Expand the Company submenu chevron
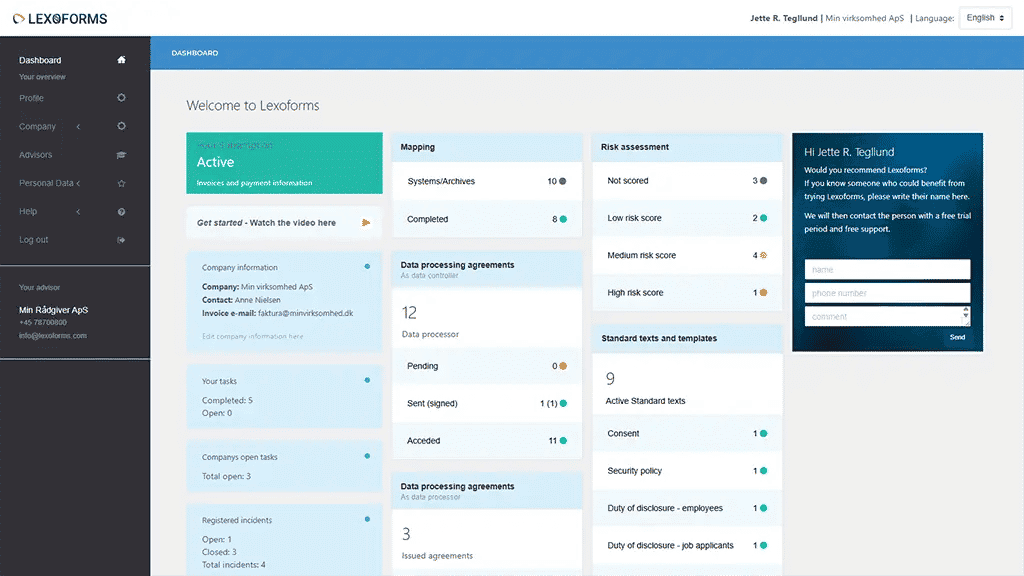The image size is (1024, 576). (x=78, y=126)
